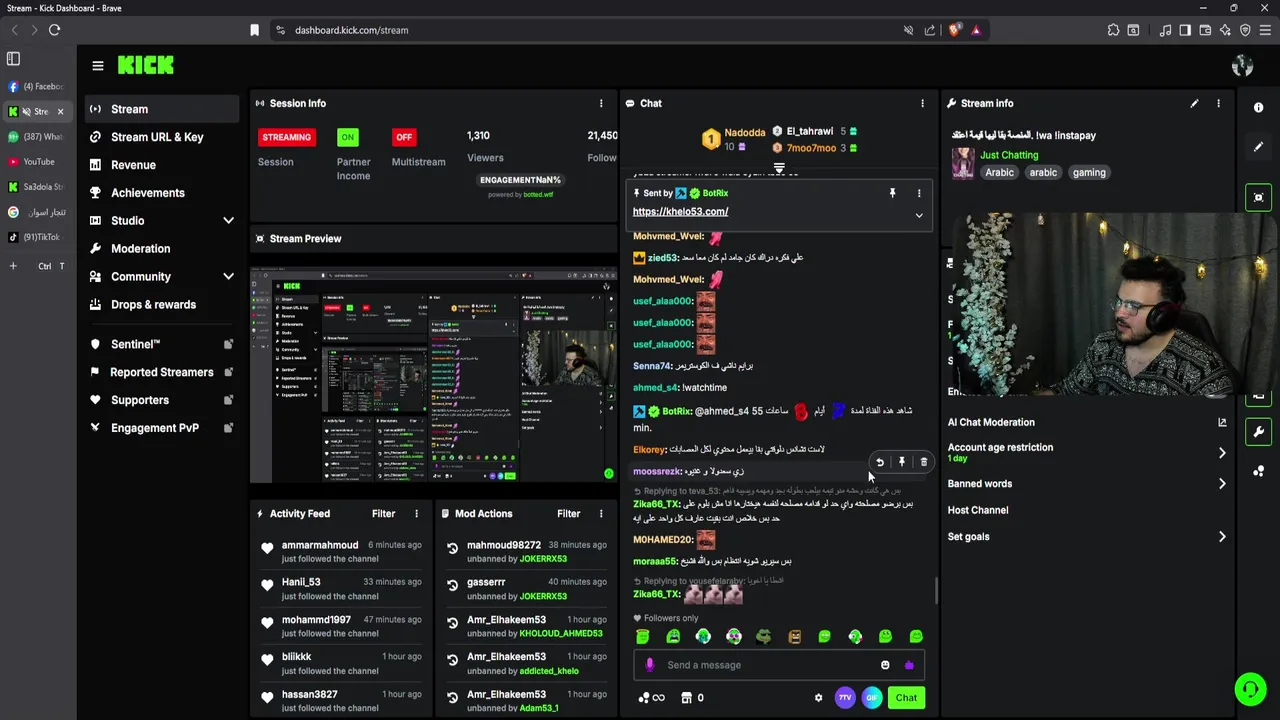Edit stream info with pencil icon
Screen dimensions: 1280x720
tap(1194, 103)
